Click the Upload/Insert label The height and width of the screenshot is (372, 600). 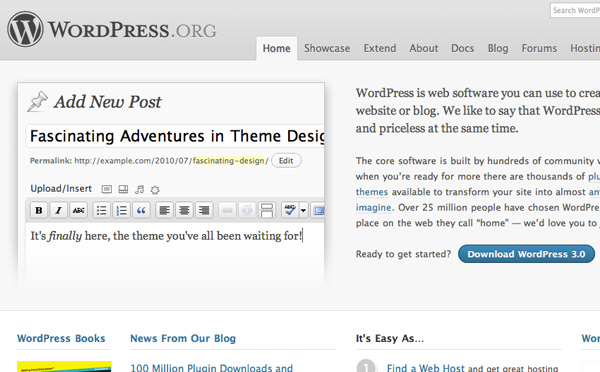(x=61, y=188)
